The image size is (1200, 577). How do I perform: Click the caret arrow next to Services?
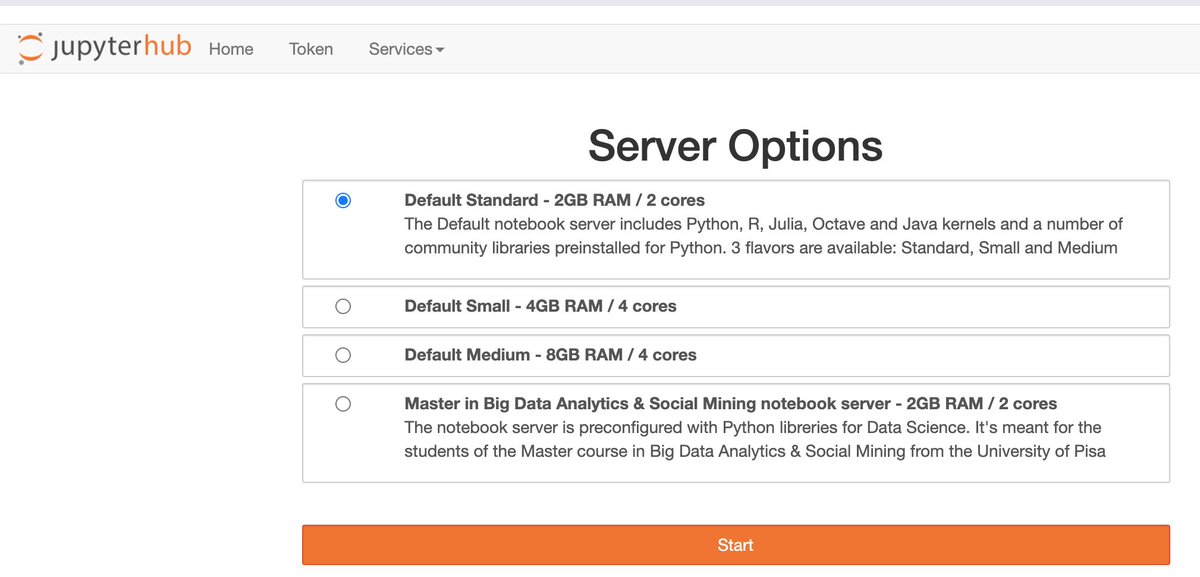[440, 50]
